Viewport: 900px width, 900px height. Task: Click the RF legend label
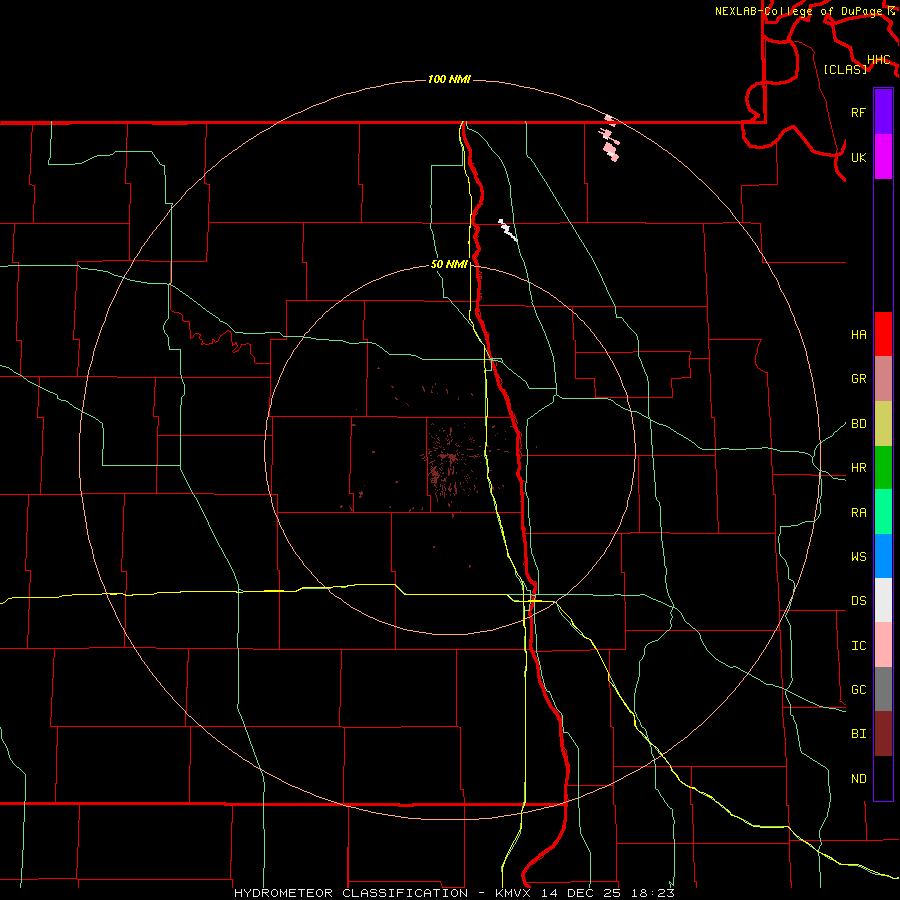[858, 112]
